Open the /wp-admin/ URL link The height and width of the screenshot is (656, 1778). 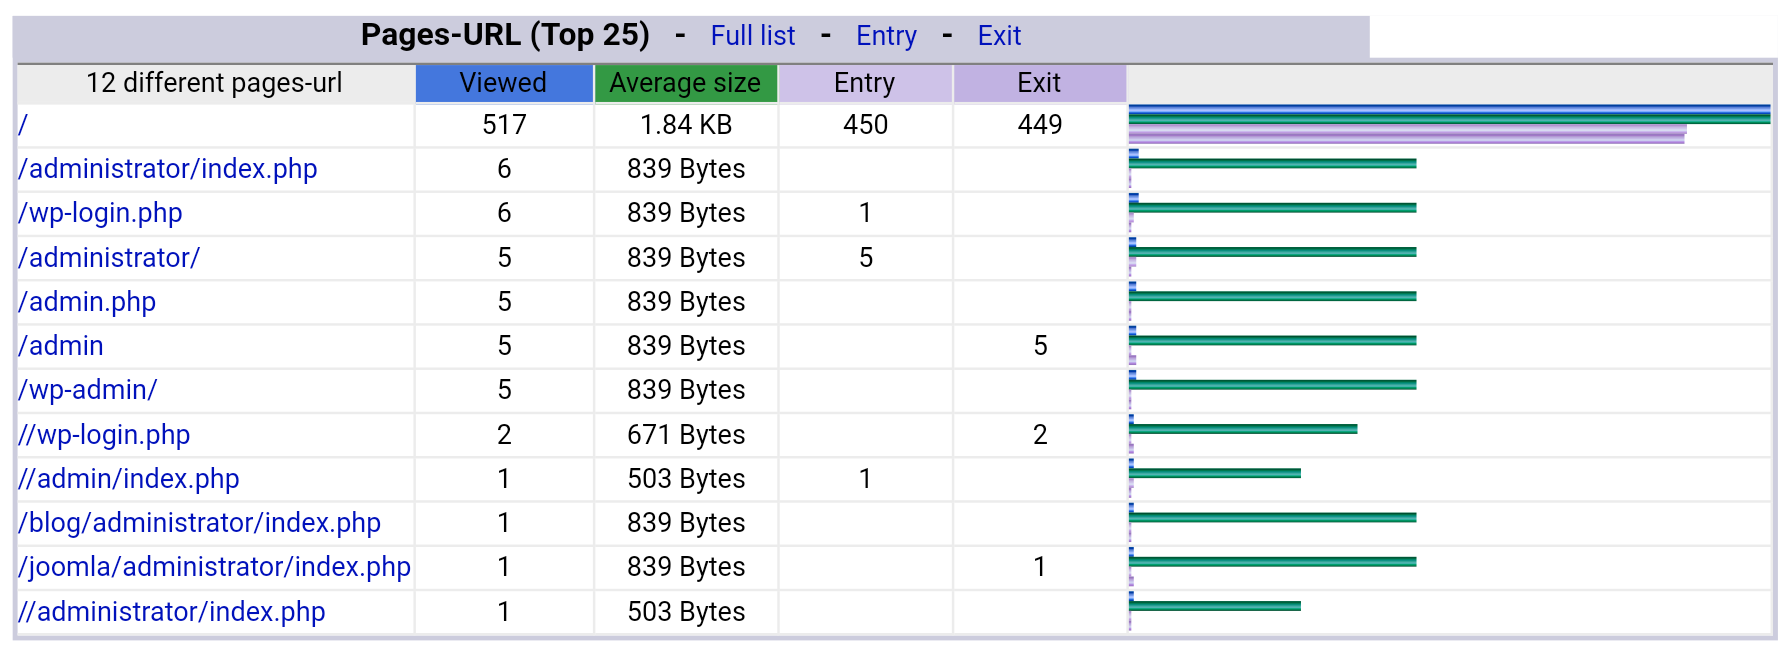point(88,390)
